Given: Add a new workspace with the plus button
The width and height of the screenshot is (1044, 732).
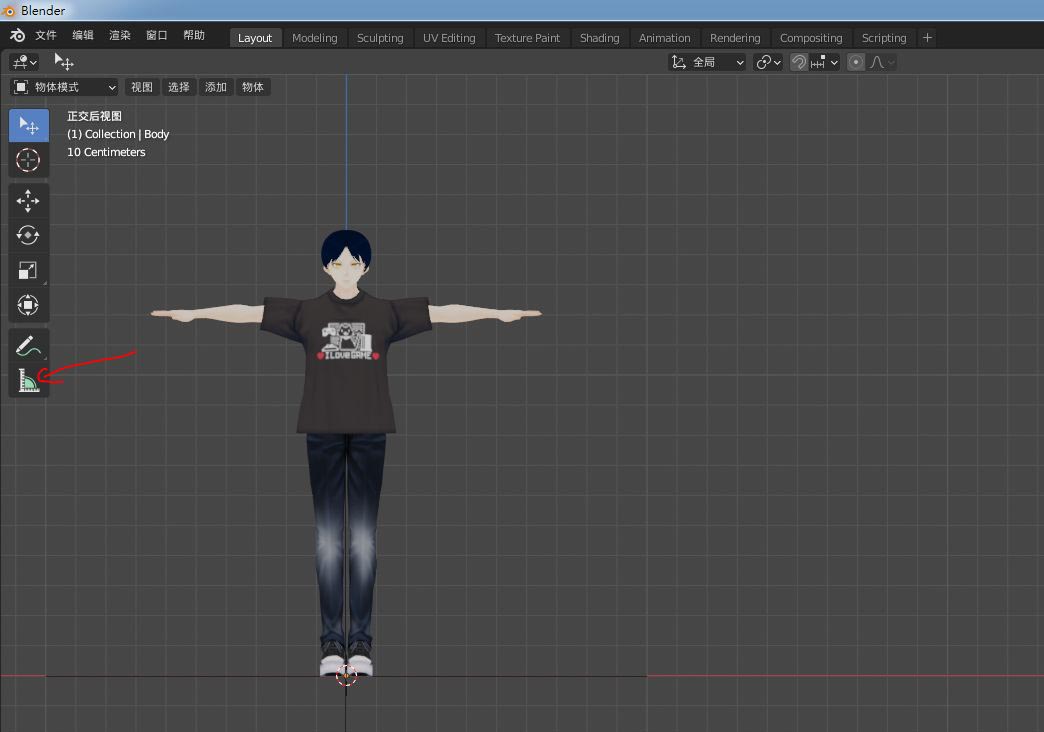Looking at the screenshot, I should pyautogui.click(x=927, y=38).
